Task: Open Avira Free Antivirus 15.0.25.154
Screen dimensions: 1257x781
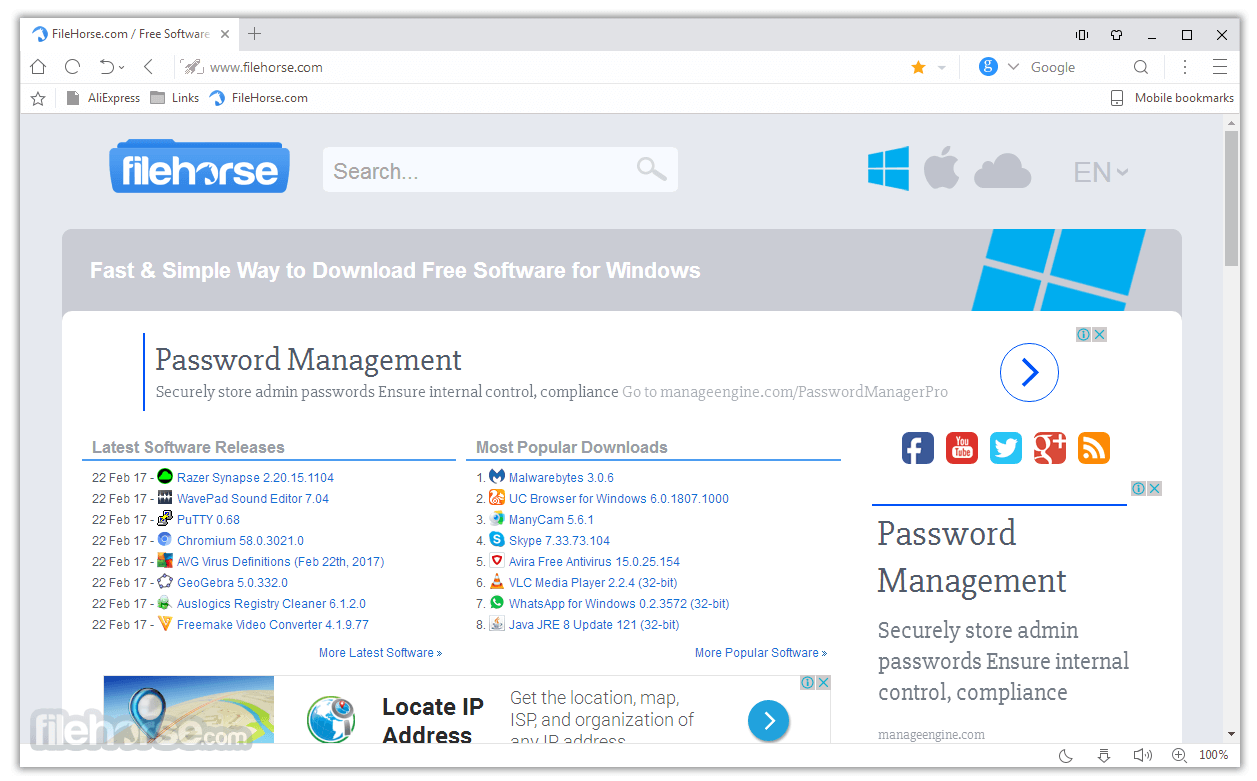Action: [x=594, y=562]
